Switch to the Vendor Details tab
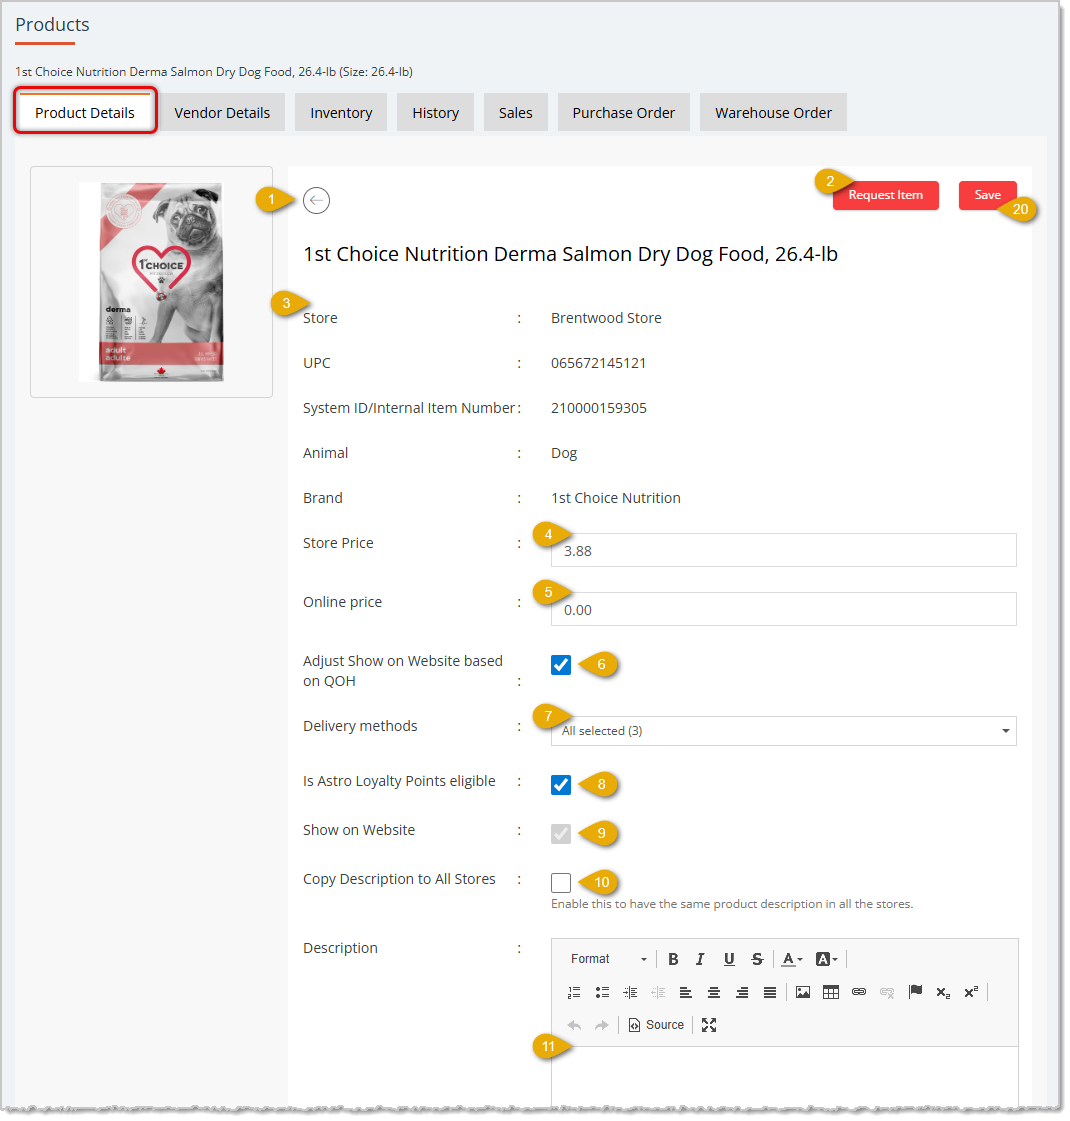 tap(223, 113)
